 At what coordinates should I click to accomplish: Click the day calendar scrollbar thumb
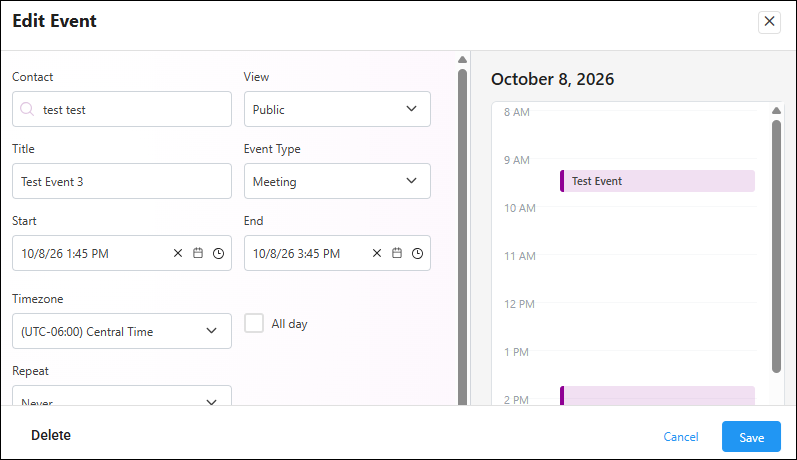(x=776, y=247)
